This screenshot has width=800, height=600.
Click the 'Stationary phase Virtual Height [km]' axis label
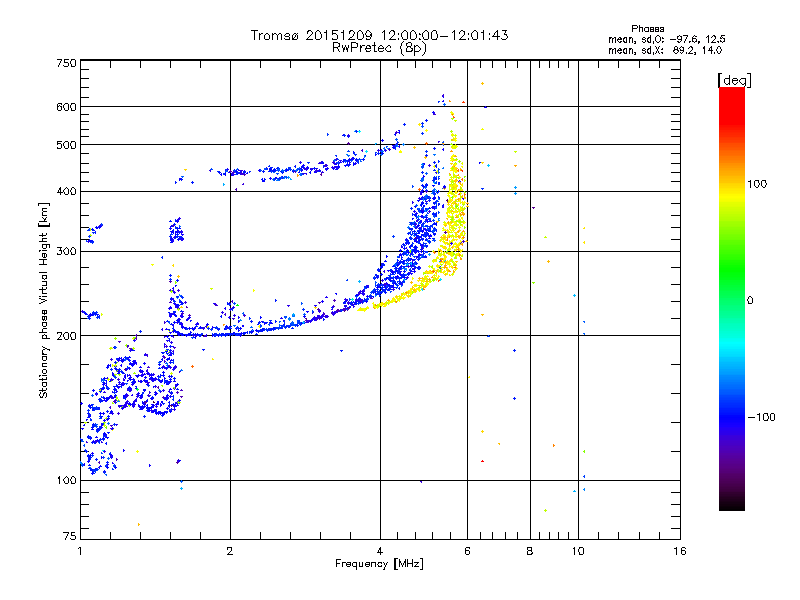point(43,300)
